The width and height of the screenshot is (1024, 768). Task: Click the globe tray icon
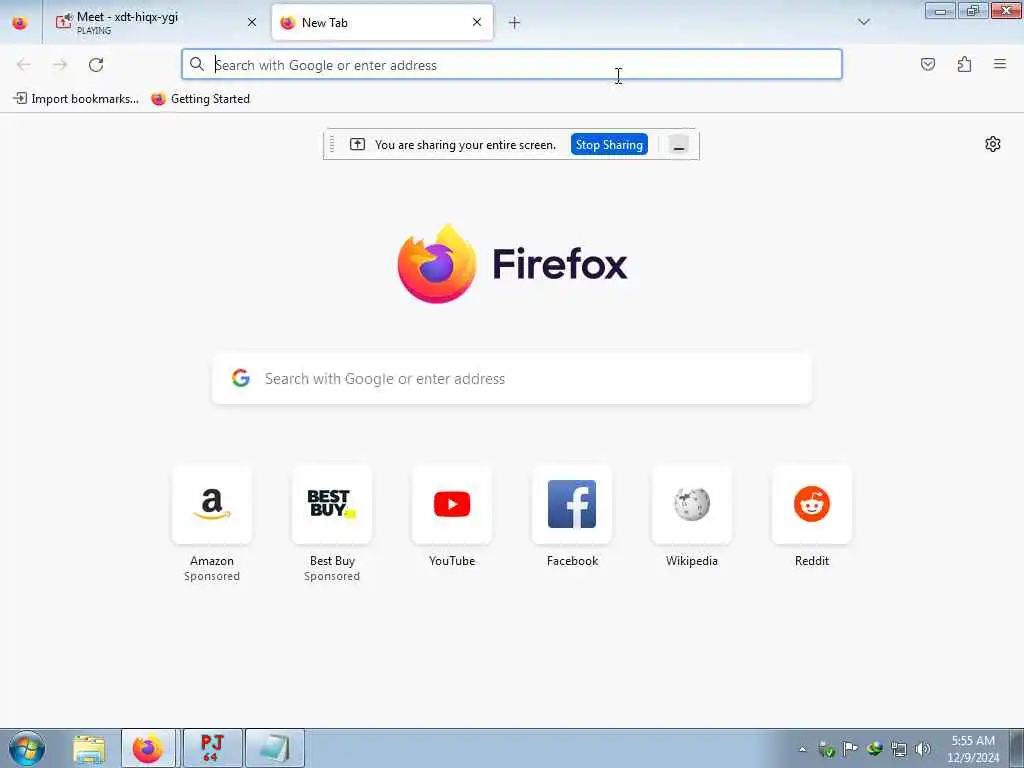tap(874, 749)
